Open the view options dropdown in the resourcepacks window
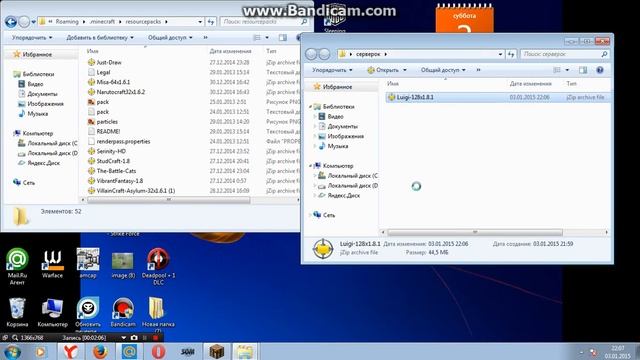This screenshot has height=360, width=640. point(267,38)
